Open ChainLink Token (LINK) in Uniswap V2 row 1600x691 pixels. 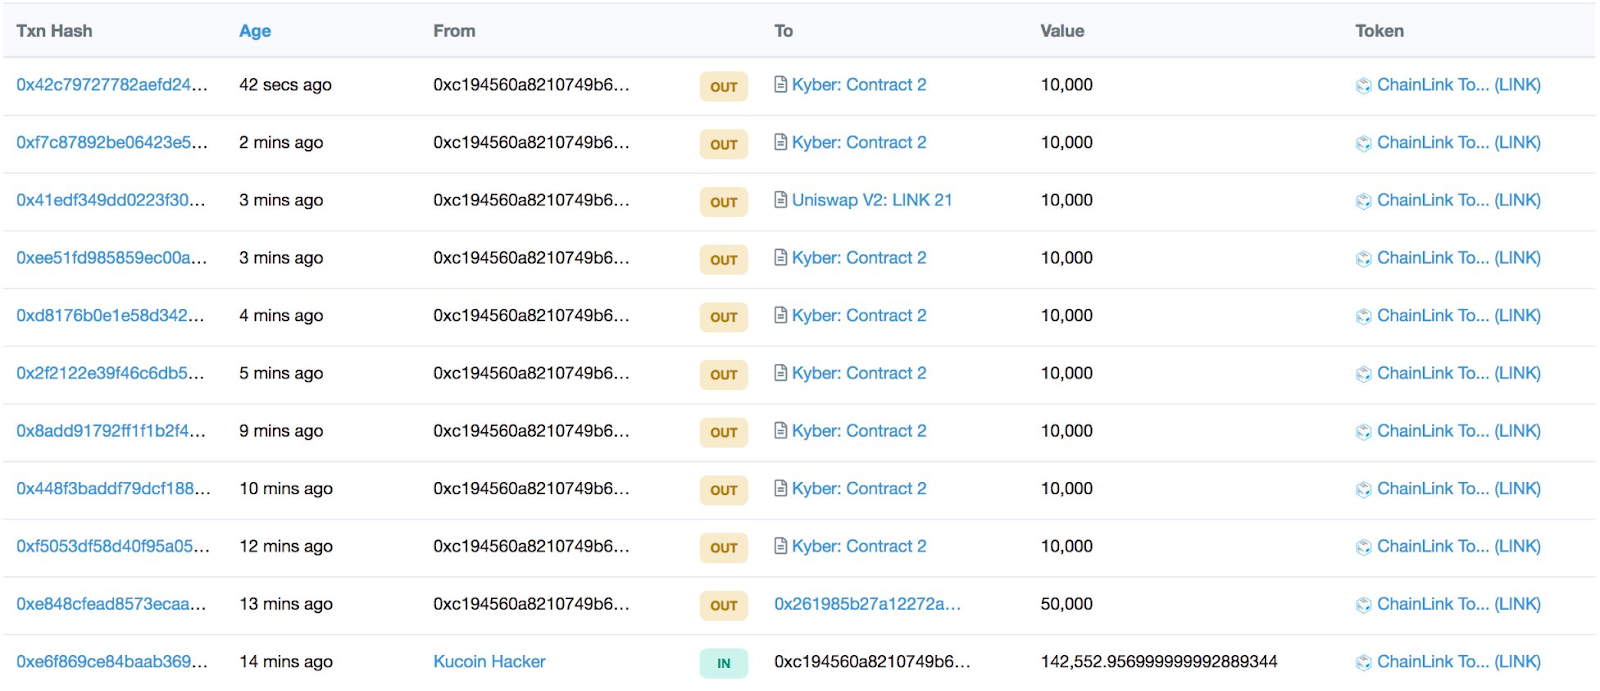(1459, 200)
